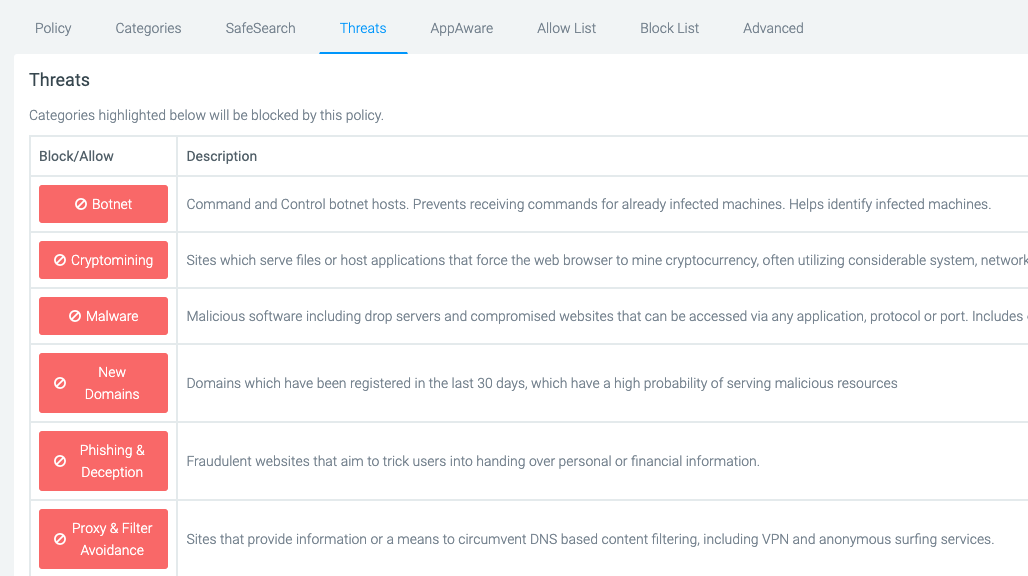The width and height of the screenshot is (1028, 576).
Task: Click the blocked icon on Cryptomining
Action: (x=60, y=260)
